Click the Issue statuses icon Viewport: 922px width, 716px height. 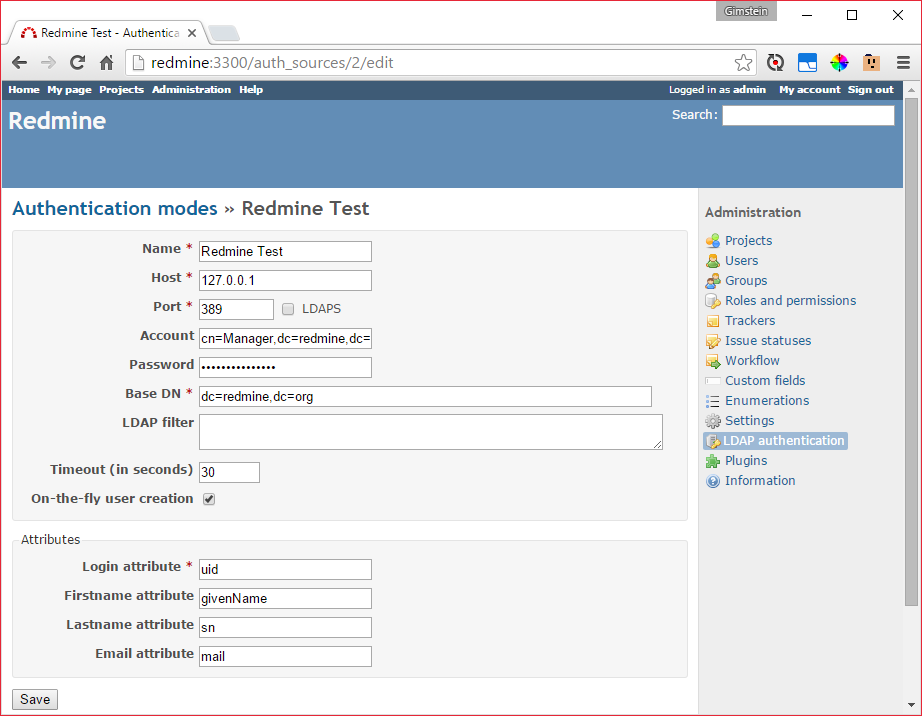tap(713, 341)
